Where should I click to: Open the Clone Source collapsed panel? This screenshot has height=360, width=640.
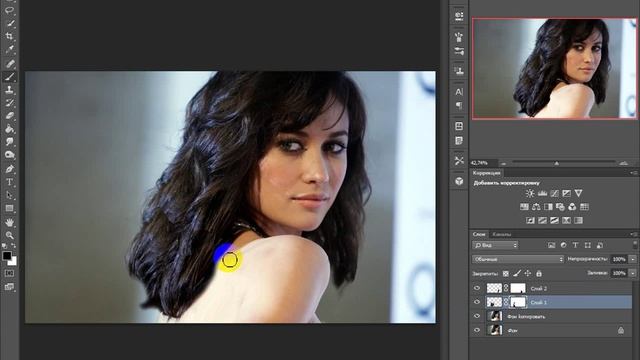point(459,70)
